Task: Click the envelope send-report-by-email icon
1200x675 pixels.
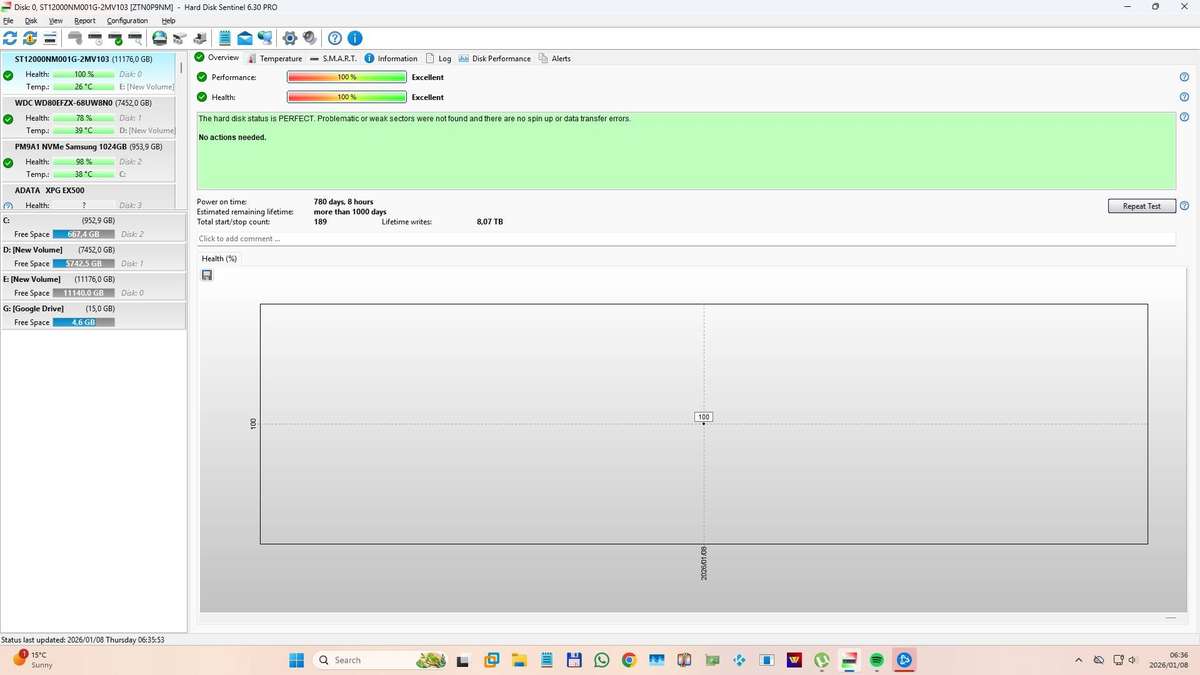Action: (x=244, y=38)
